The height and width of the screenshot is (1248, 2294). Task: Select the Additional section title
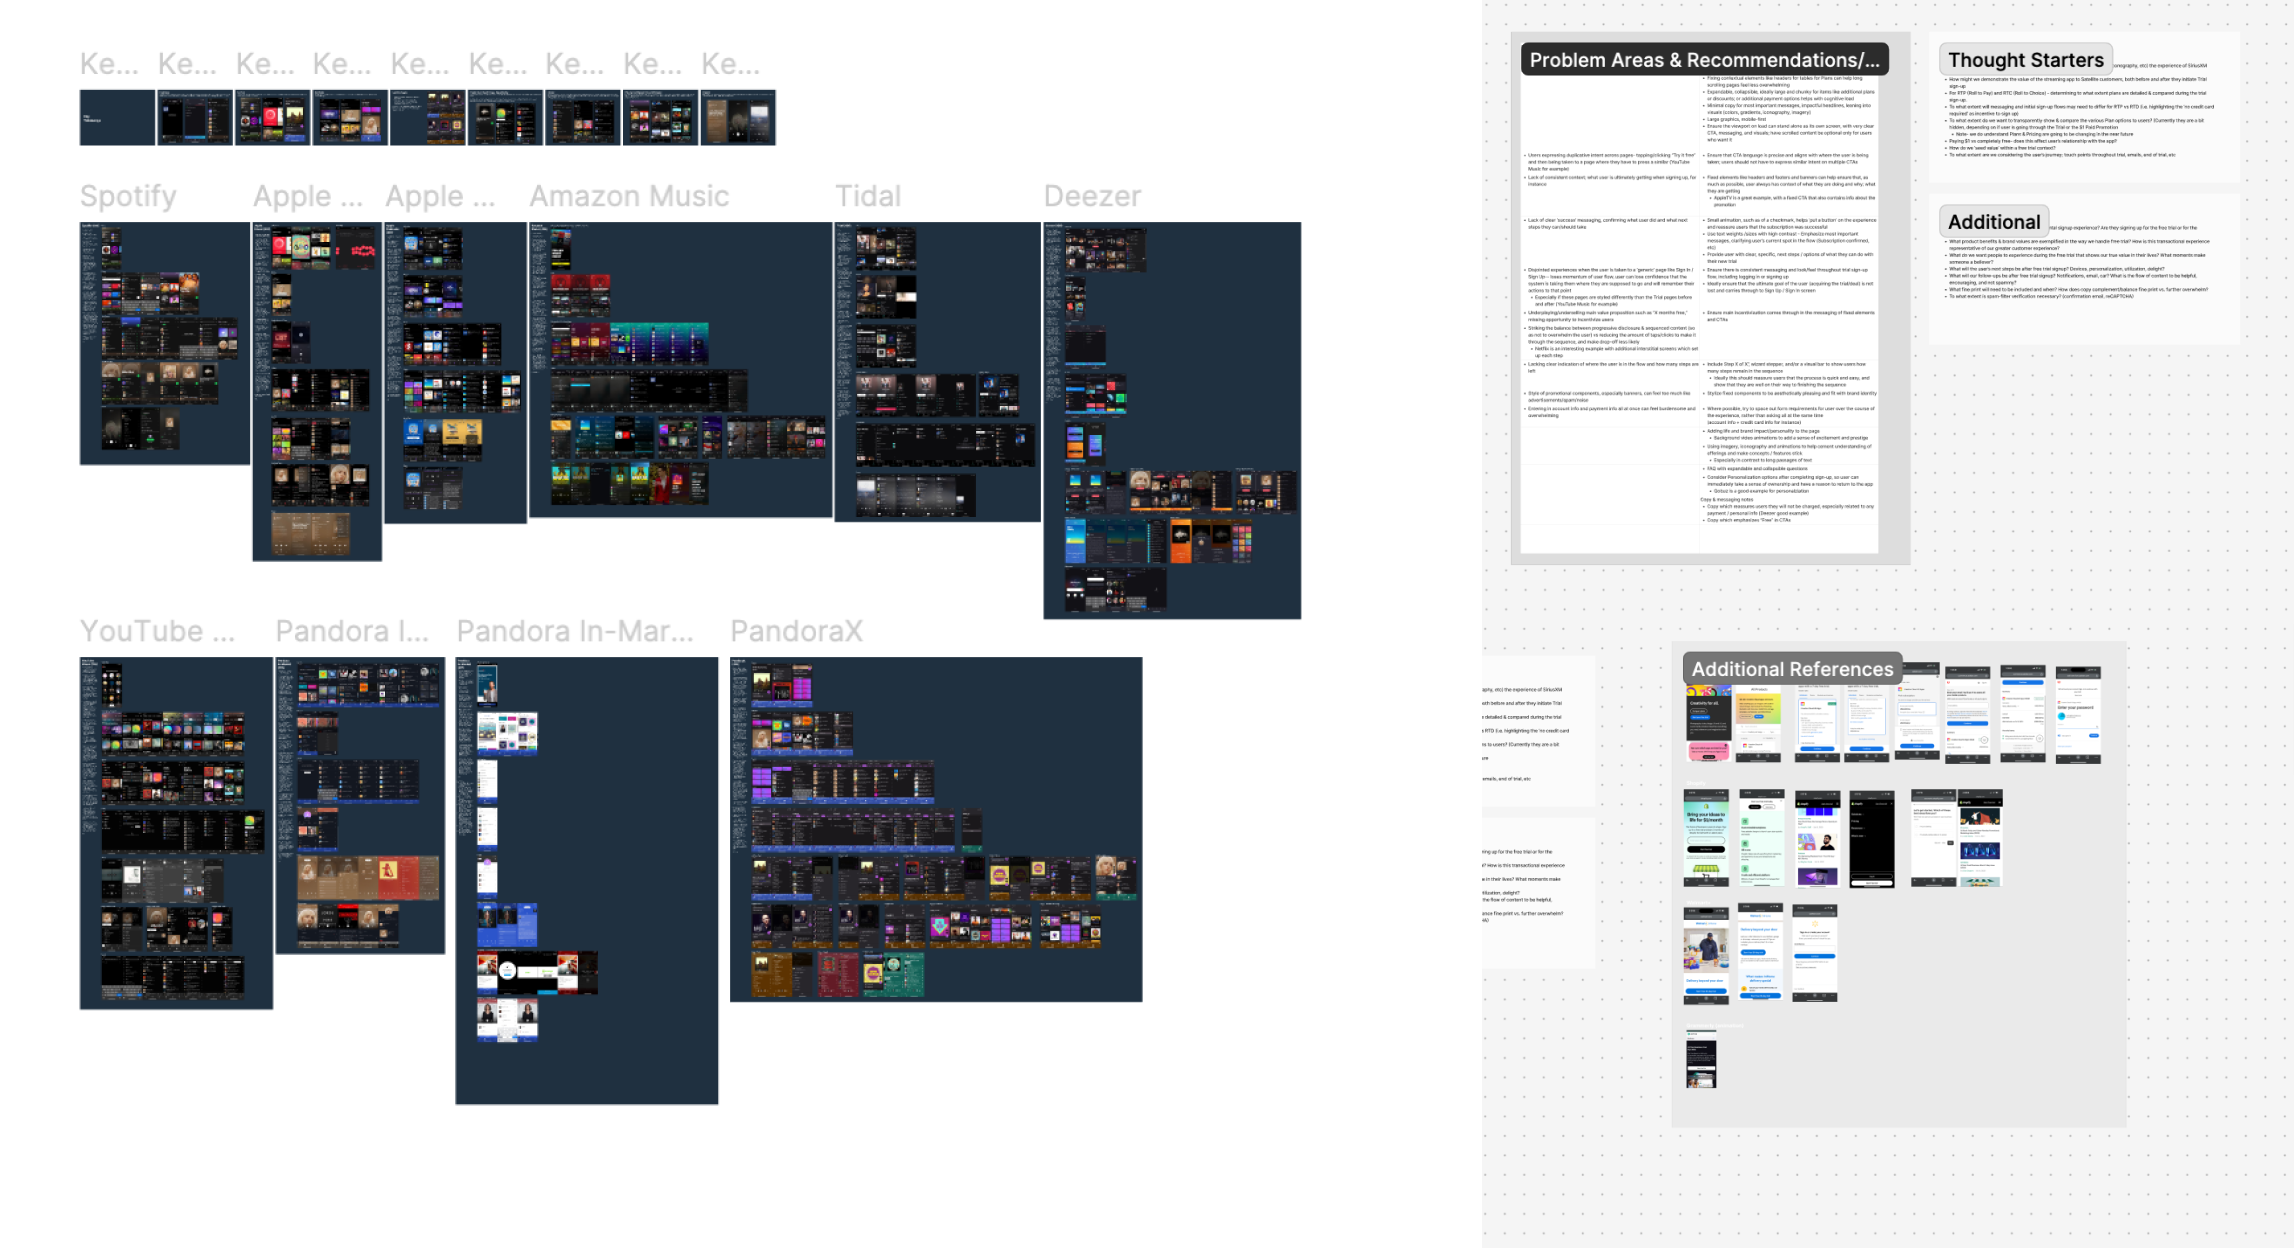1994,222
